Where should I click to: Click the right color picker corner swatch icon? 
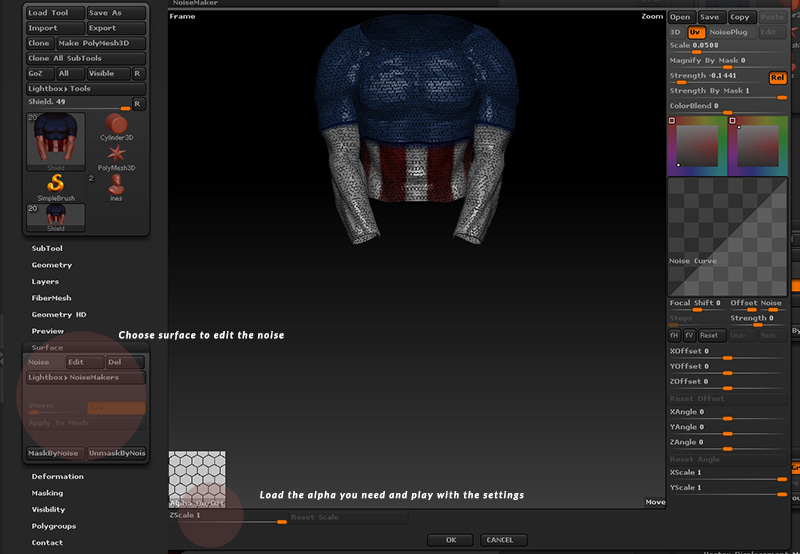[732, 121]
